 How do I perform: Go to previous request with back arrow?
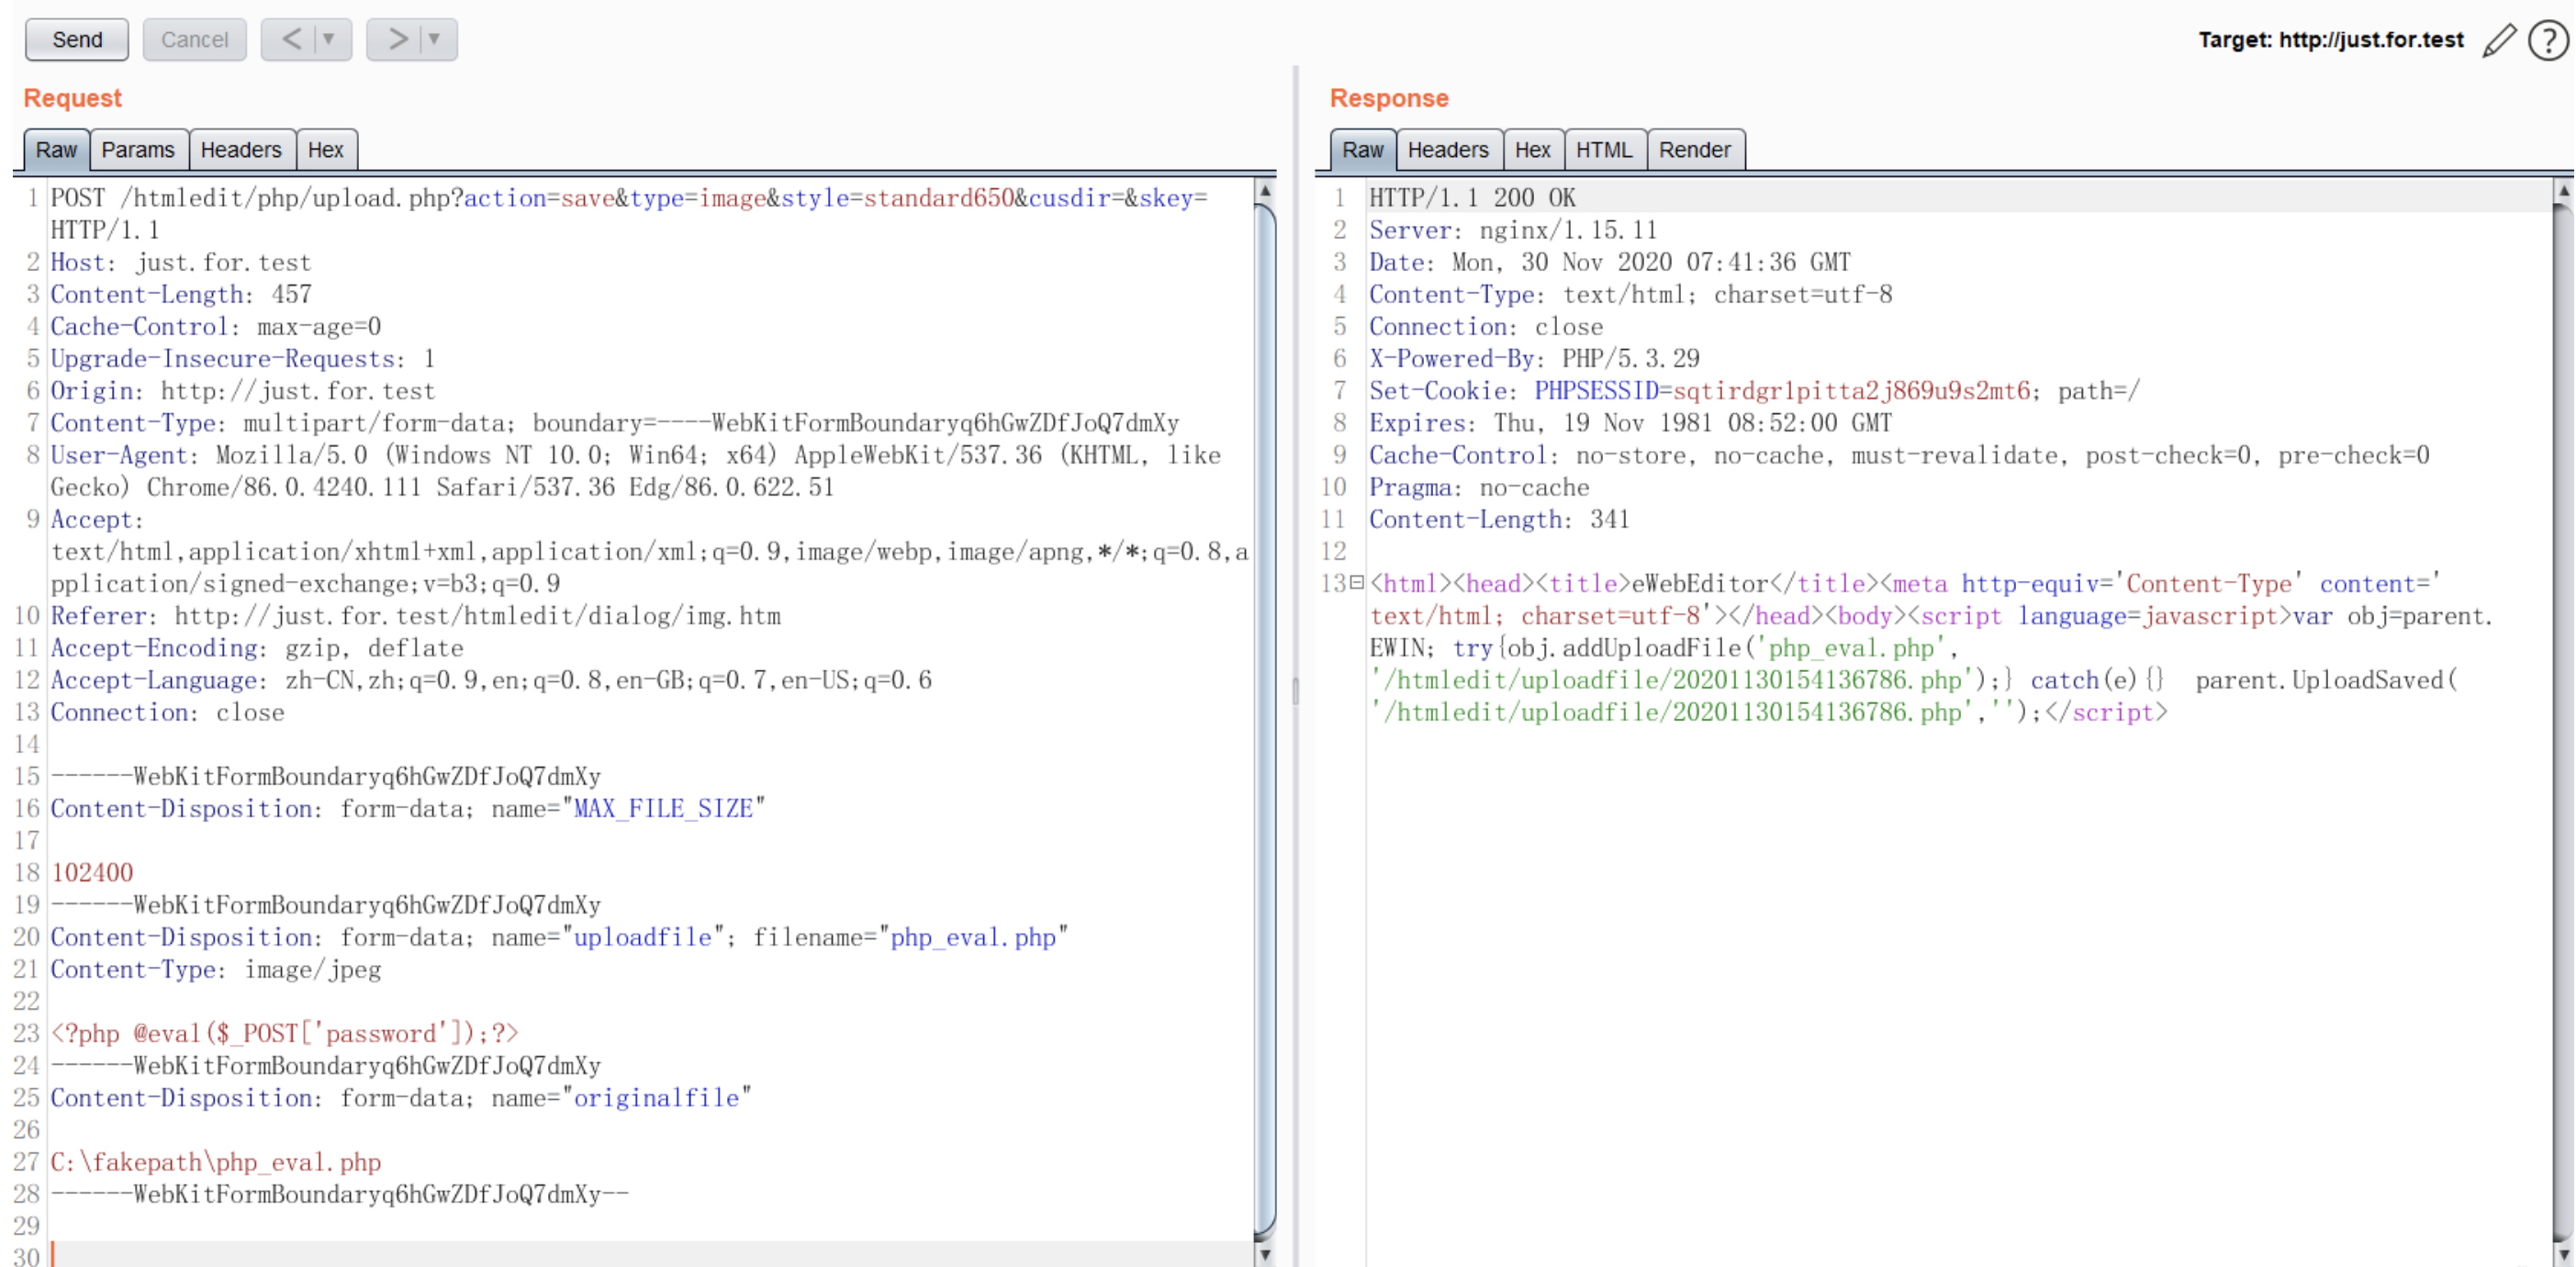pos(290,40)
